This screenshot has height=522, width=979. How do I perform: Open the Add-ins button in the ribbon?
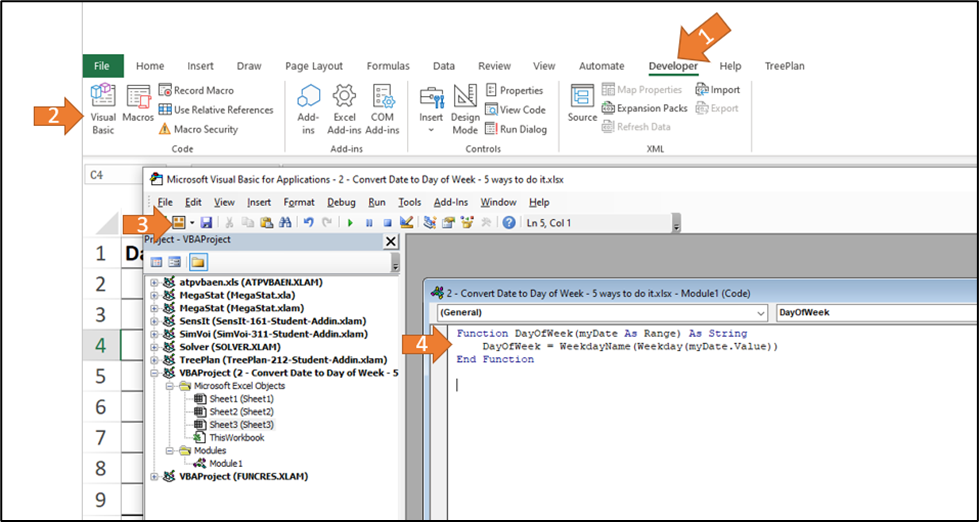coord(308,109)
